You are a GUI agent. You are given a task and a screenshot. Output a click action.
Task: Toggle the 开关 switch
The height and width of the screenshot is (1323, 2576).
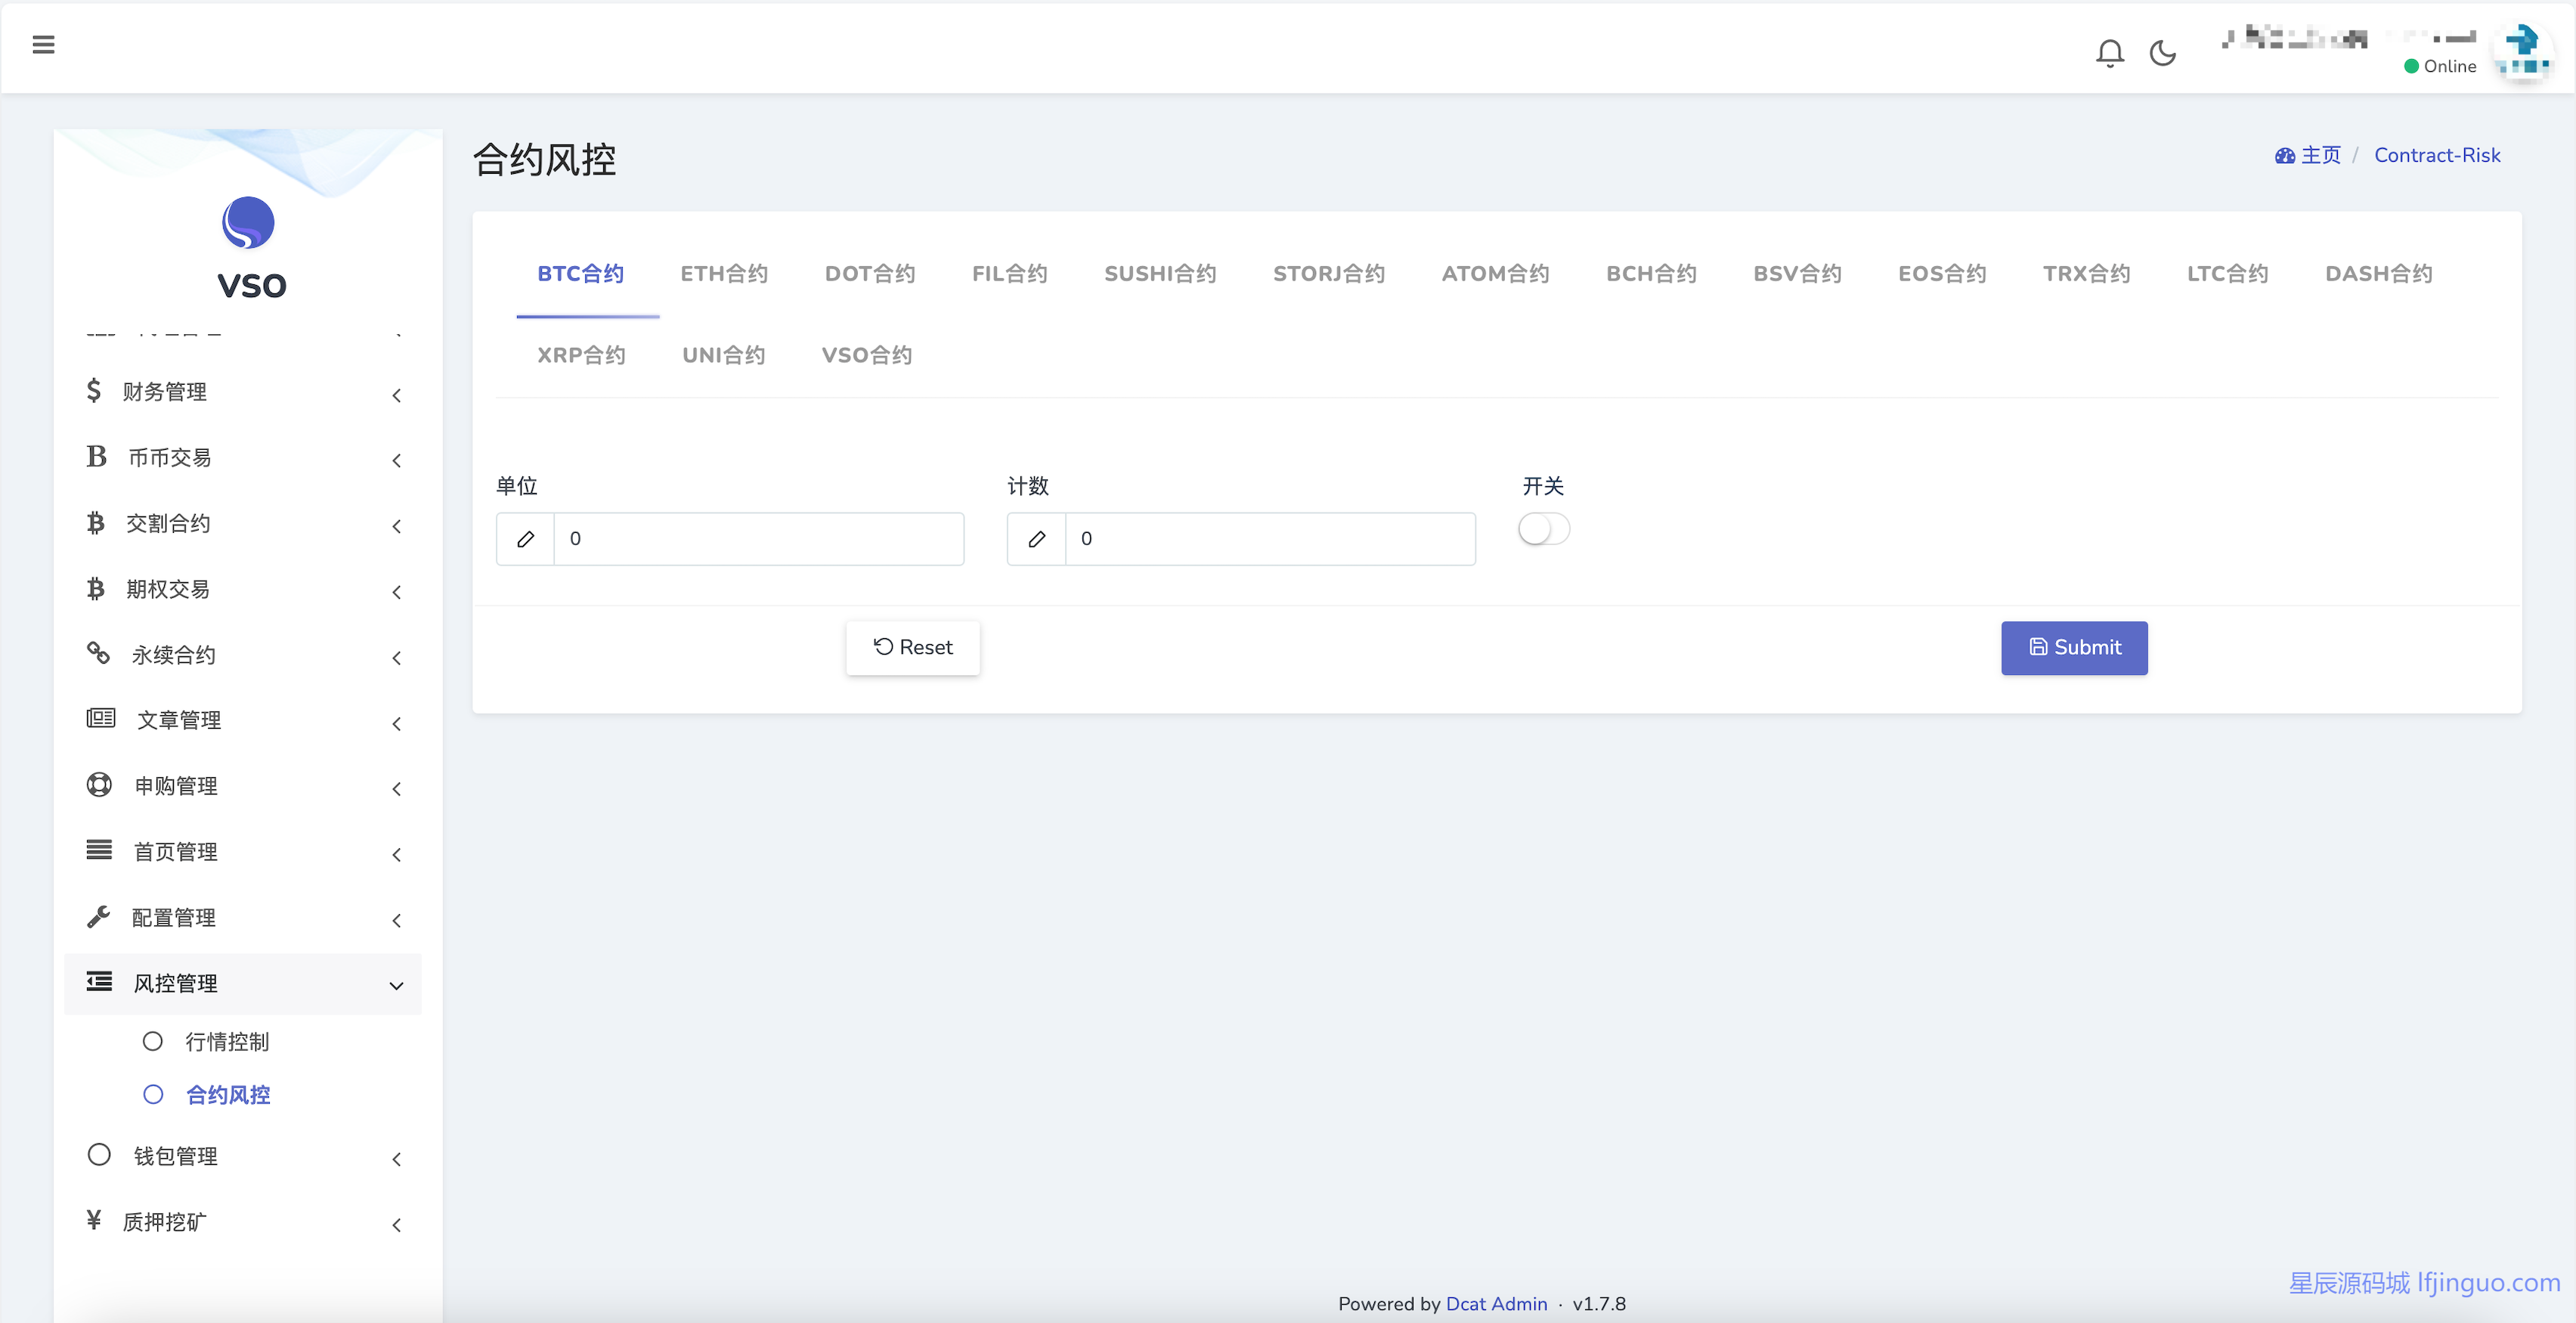(1543, 529)
